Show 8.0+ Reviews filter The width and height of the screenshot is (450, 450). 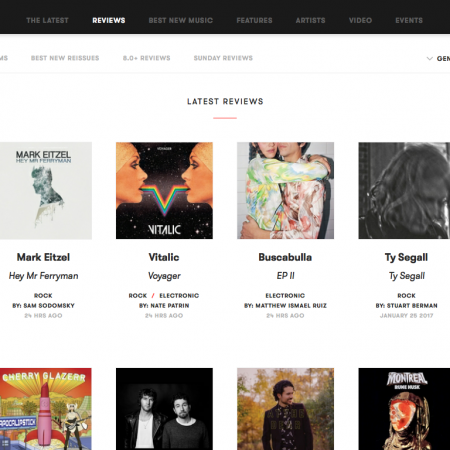click(x=146, y=58)
